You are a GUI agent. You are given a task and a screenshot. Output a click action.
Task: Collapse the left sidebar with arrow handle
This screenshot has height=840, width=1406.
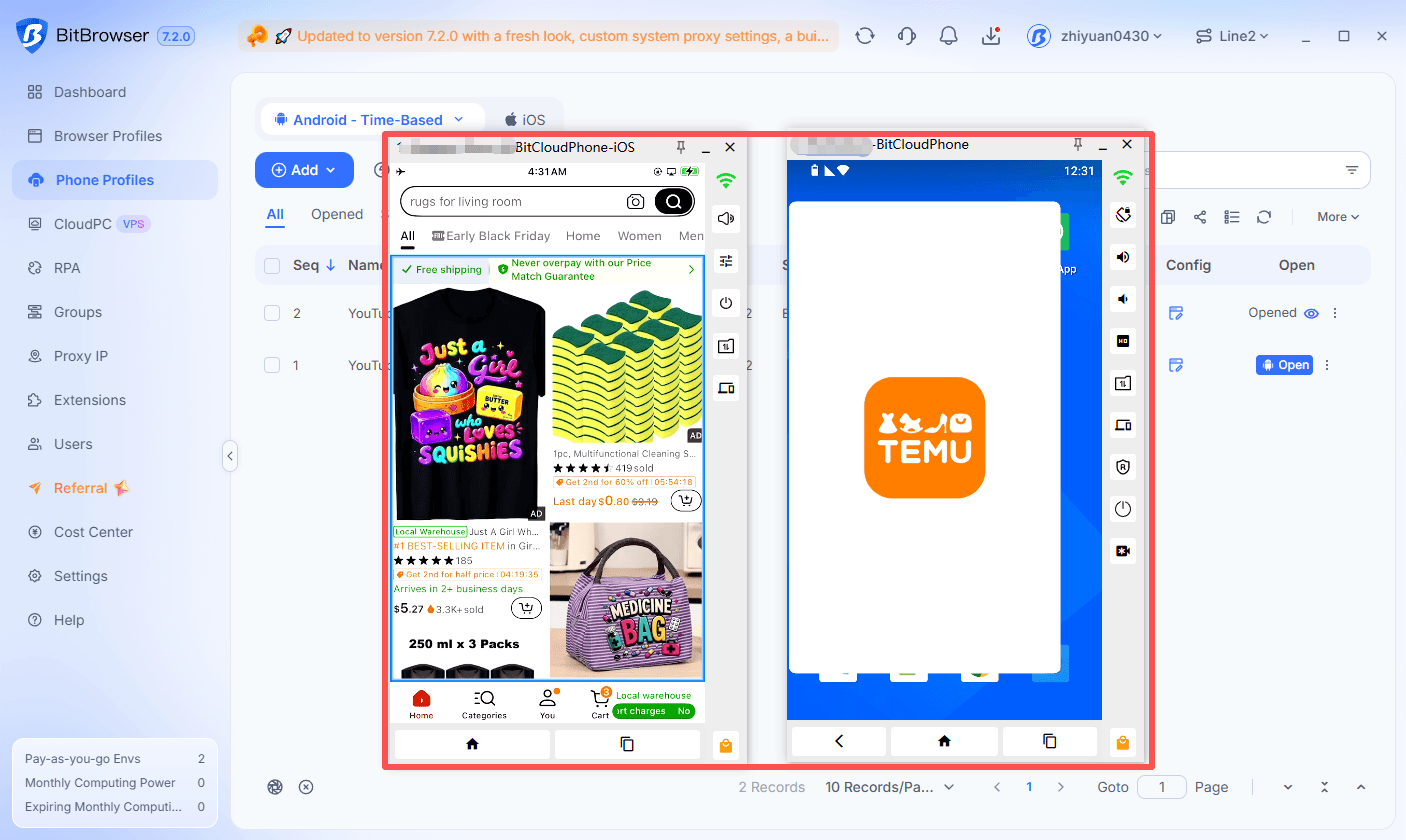230,456
